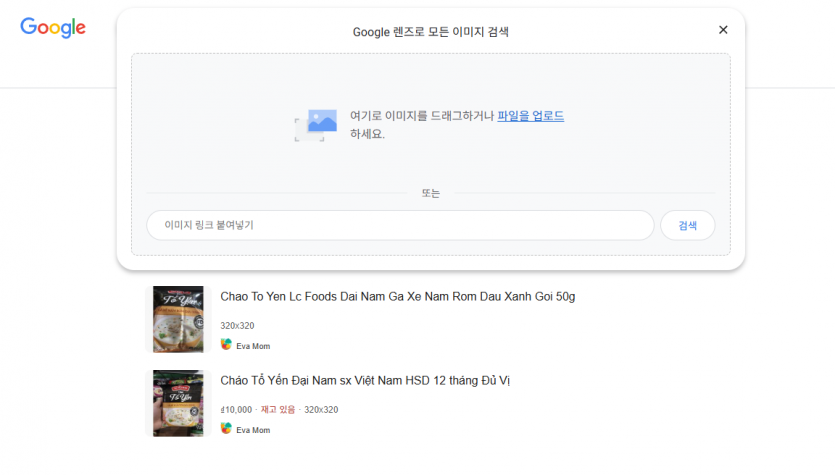Screen dimensions: 835x475
Task: Click the Eva Mom icon under first result
Action: coord(226,345)
